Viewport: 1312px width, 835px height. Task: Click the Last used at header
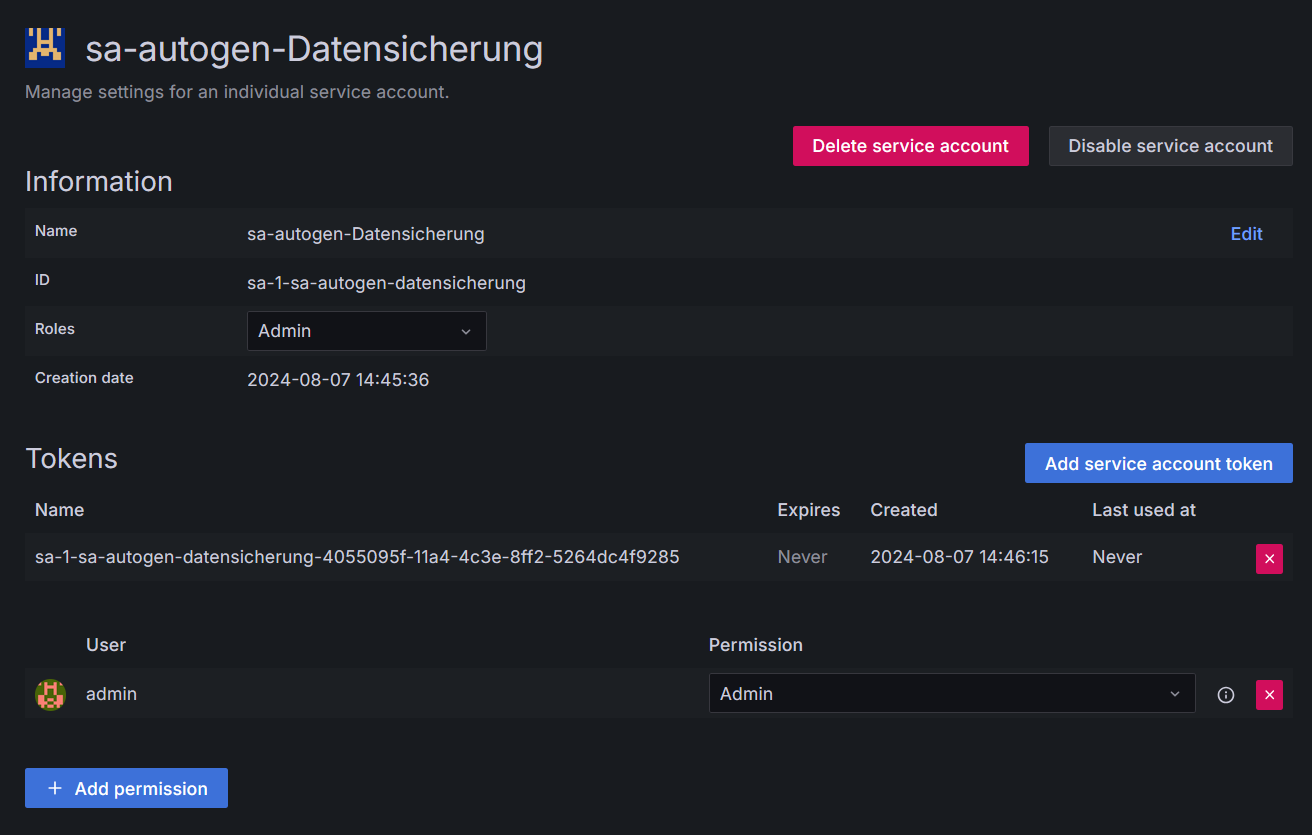[1143, 510]
